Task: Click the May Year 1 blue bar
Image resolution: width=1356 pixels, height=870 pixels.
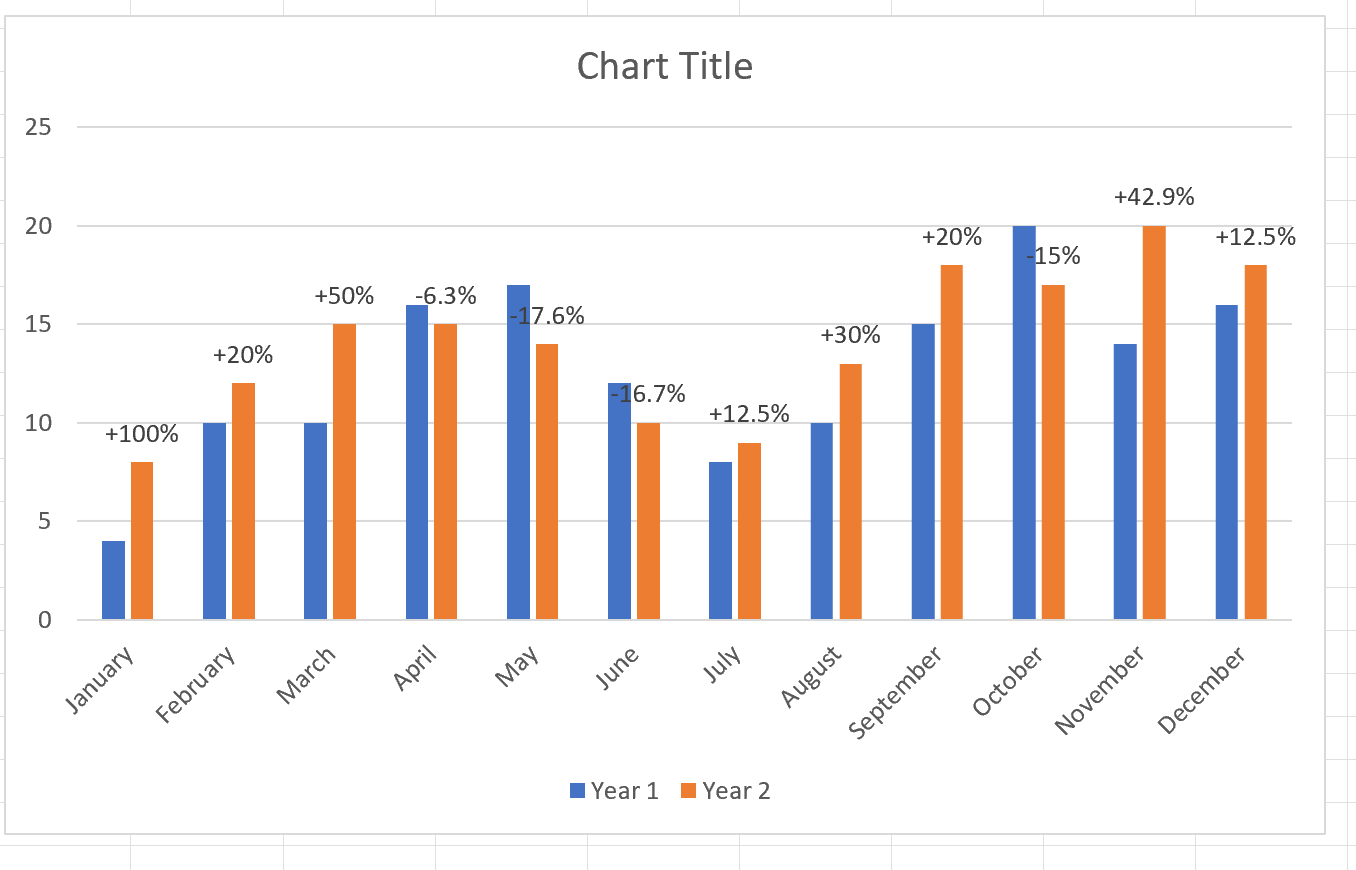Action: [x=518, y=452]
